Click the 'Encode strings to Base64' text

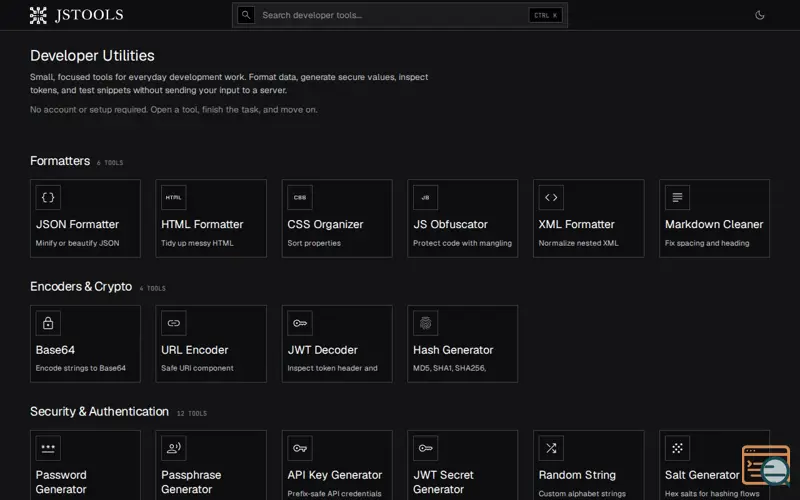click(x=81, y=368)
